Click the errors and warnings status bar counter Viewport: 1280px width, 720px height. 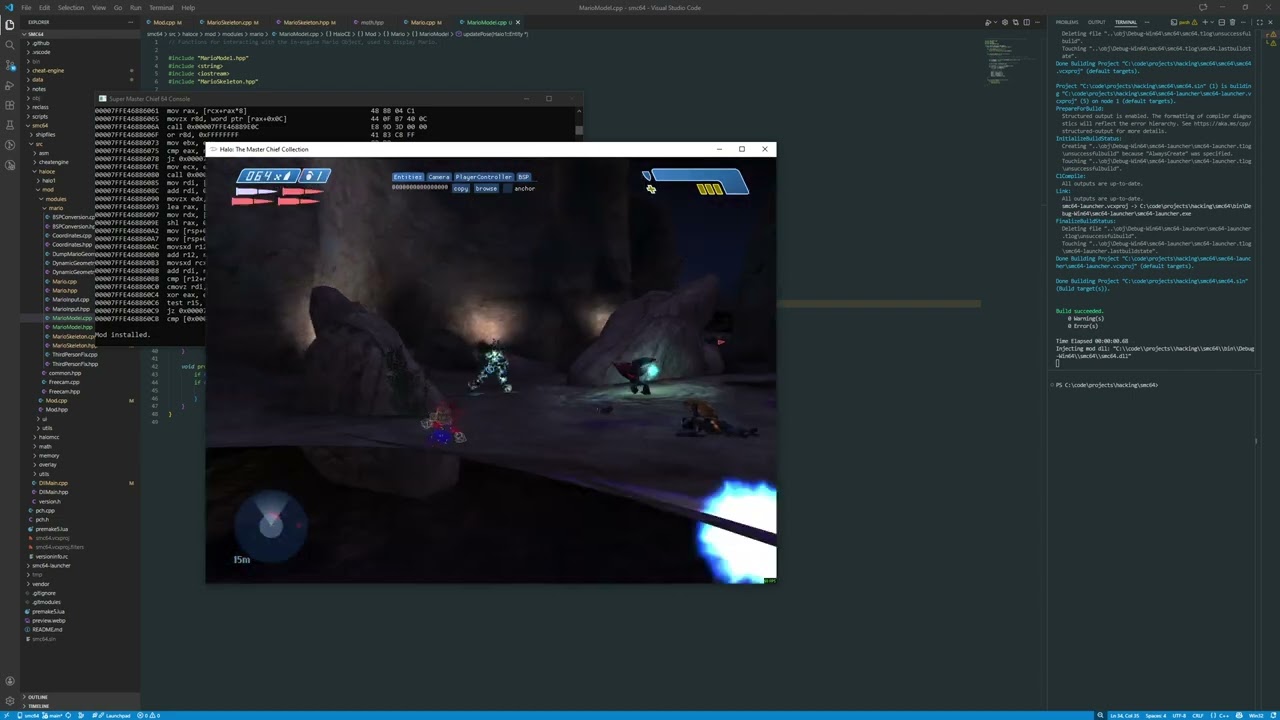[148, 715]
